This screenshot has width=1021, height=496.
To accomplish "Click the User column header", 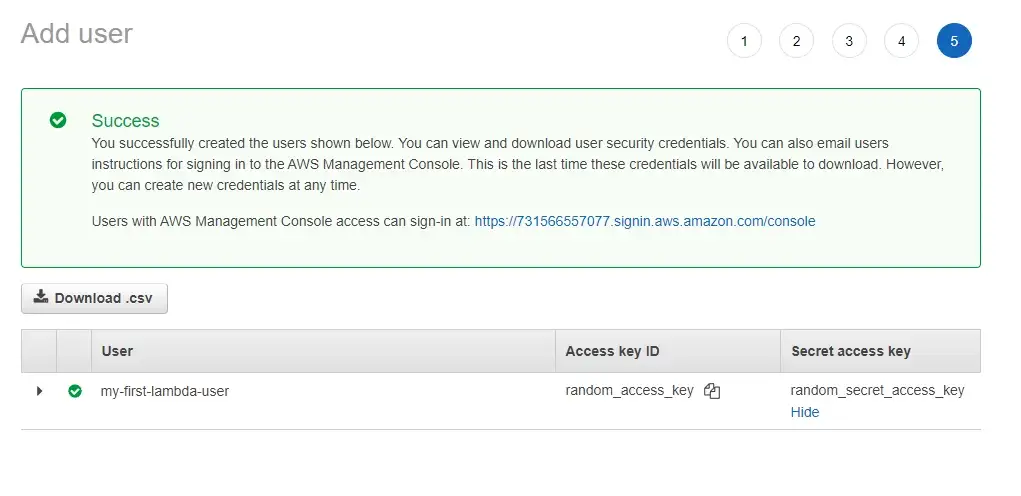I will click(117, 351).
